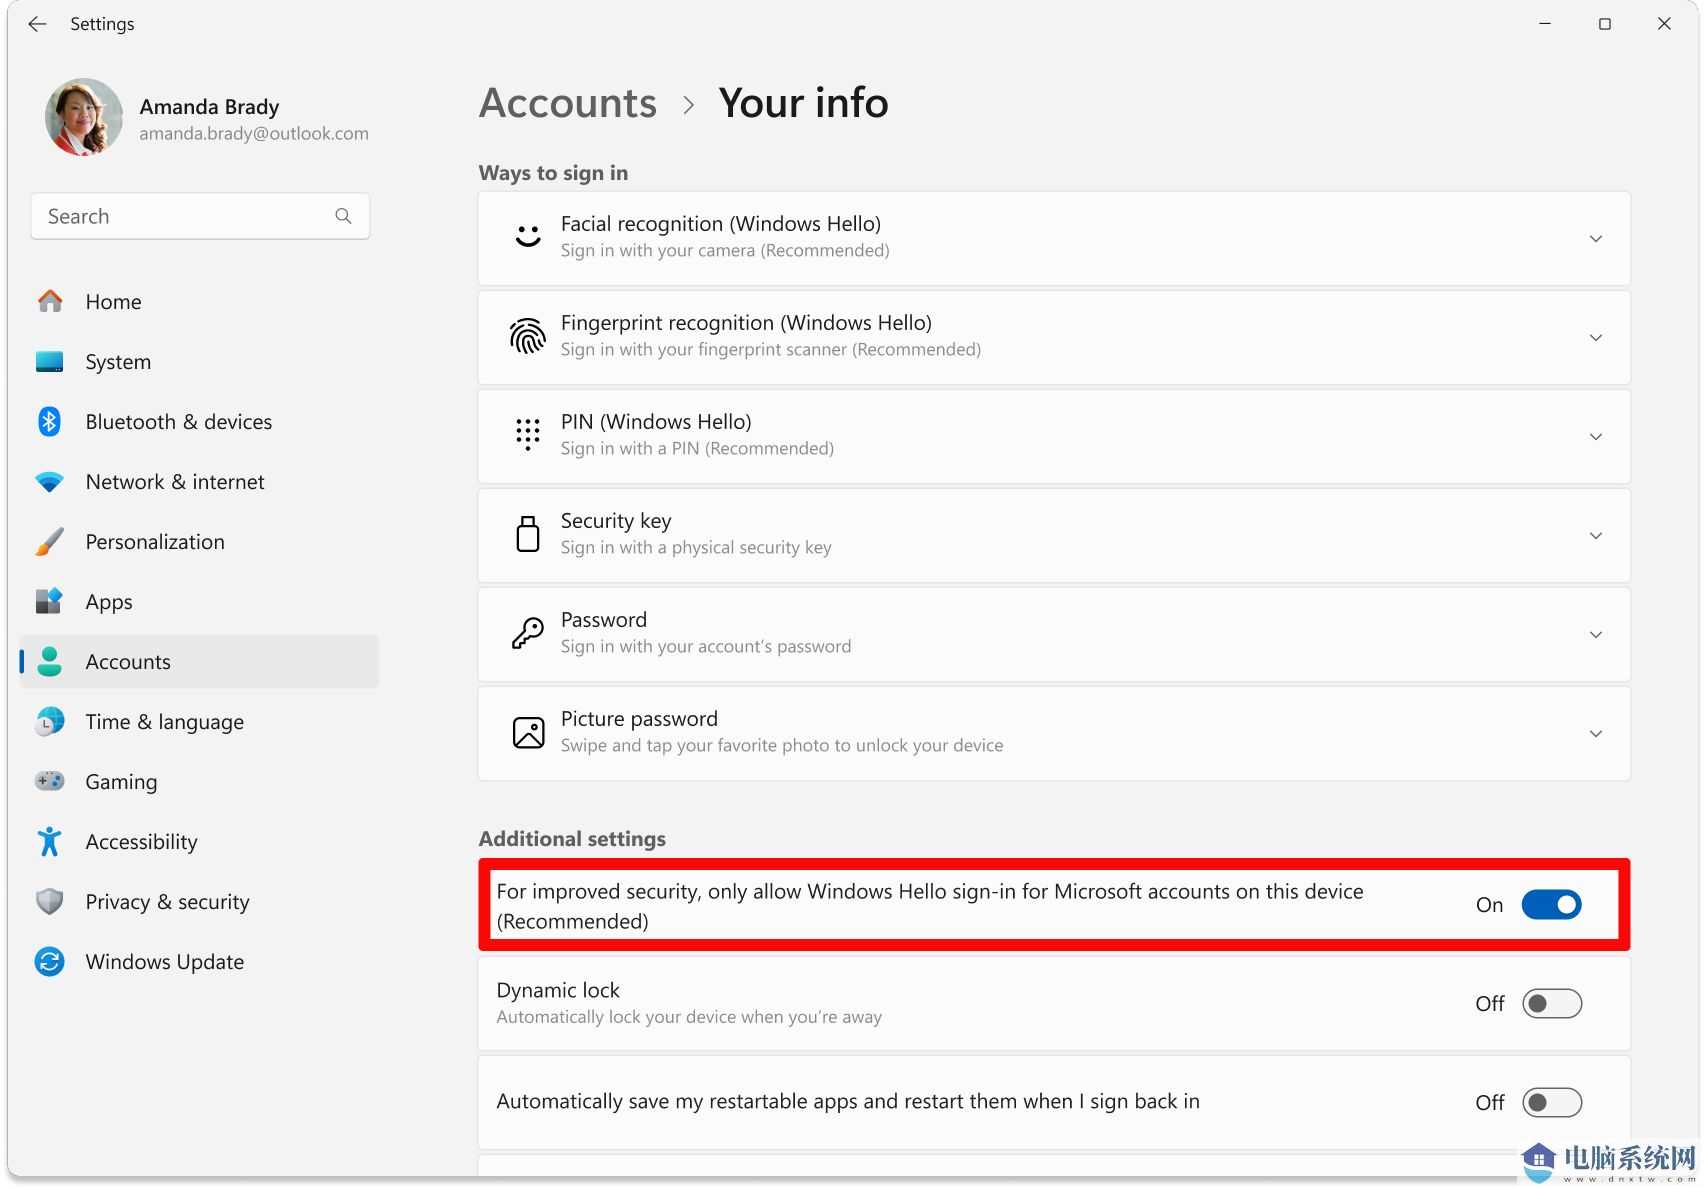The image size is (1704, 1188).
Task: Click the Apps icon in the sidebar
Action: point(49,601)
